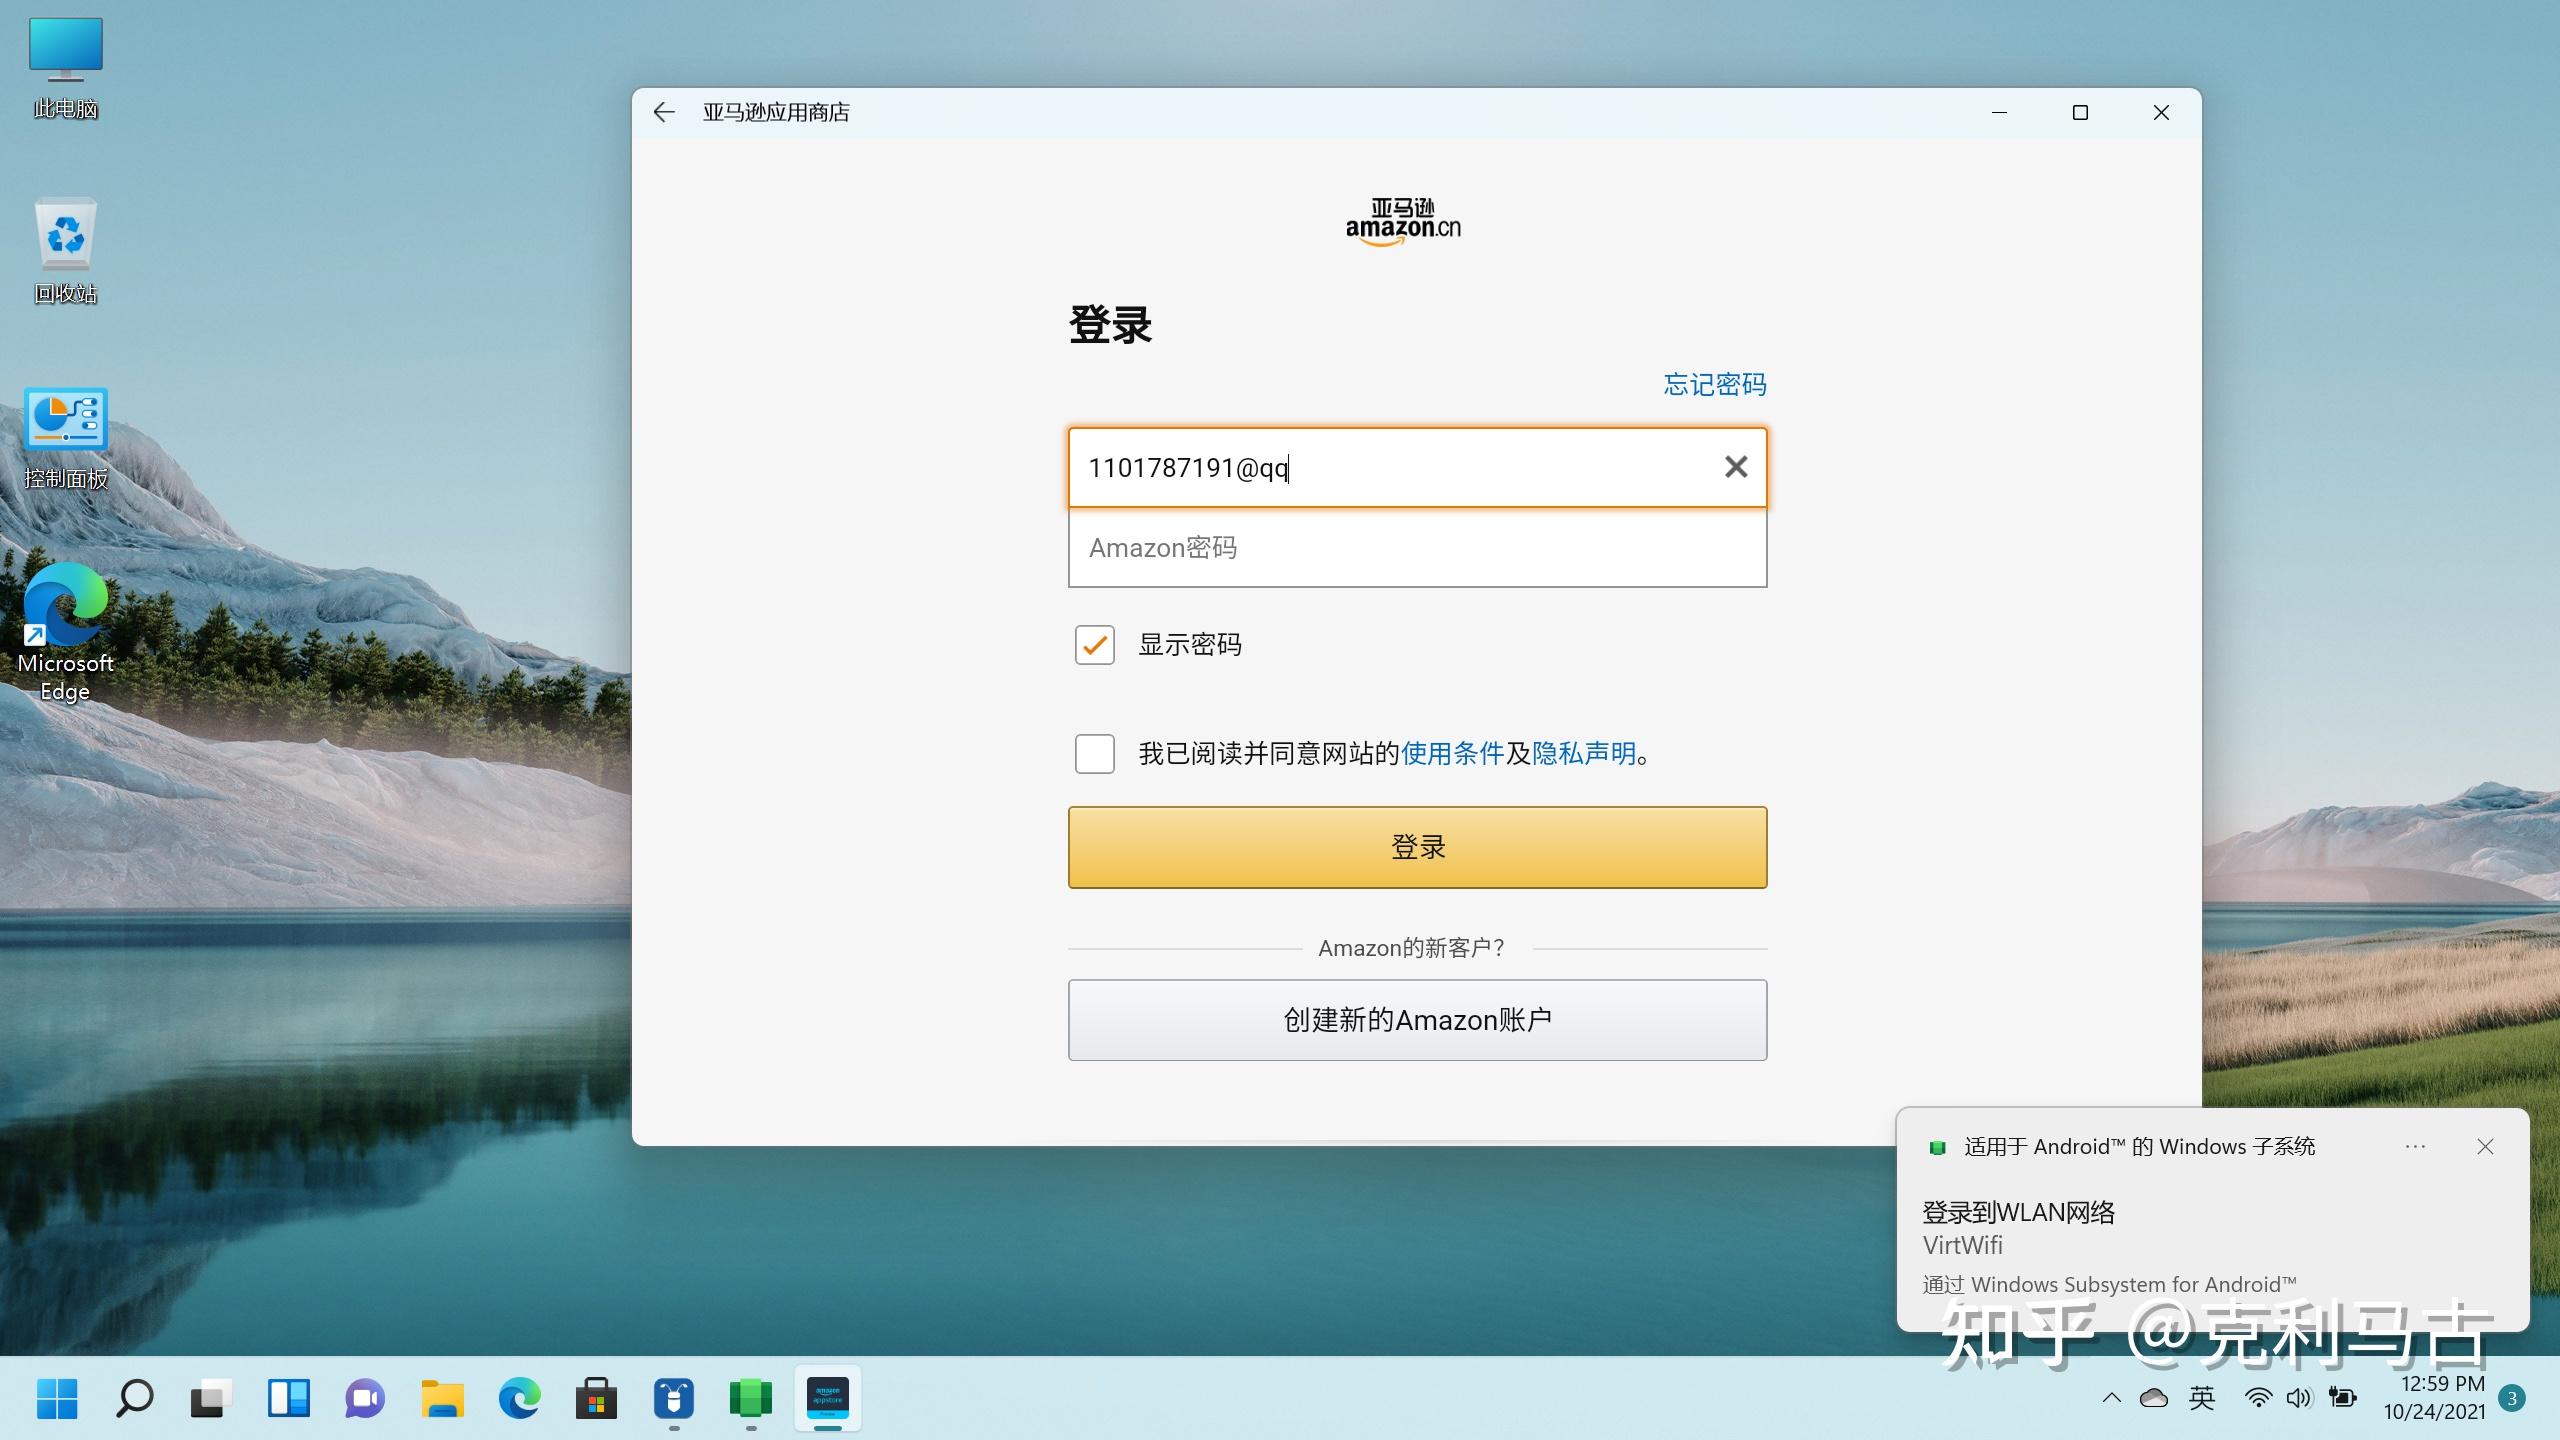Open Microsoft Store from the taskbar
The height and width of the screenshot is (1440, 2560).
(x=596, y=1398)
